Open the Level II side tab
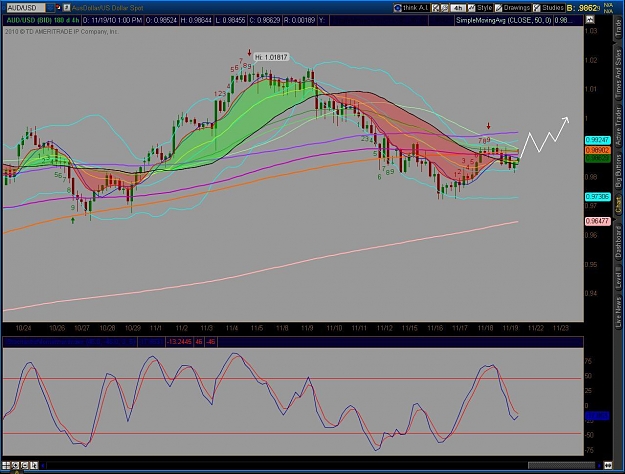Image resolution: width=625 pixels, height=474 pixels. 618,278
